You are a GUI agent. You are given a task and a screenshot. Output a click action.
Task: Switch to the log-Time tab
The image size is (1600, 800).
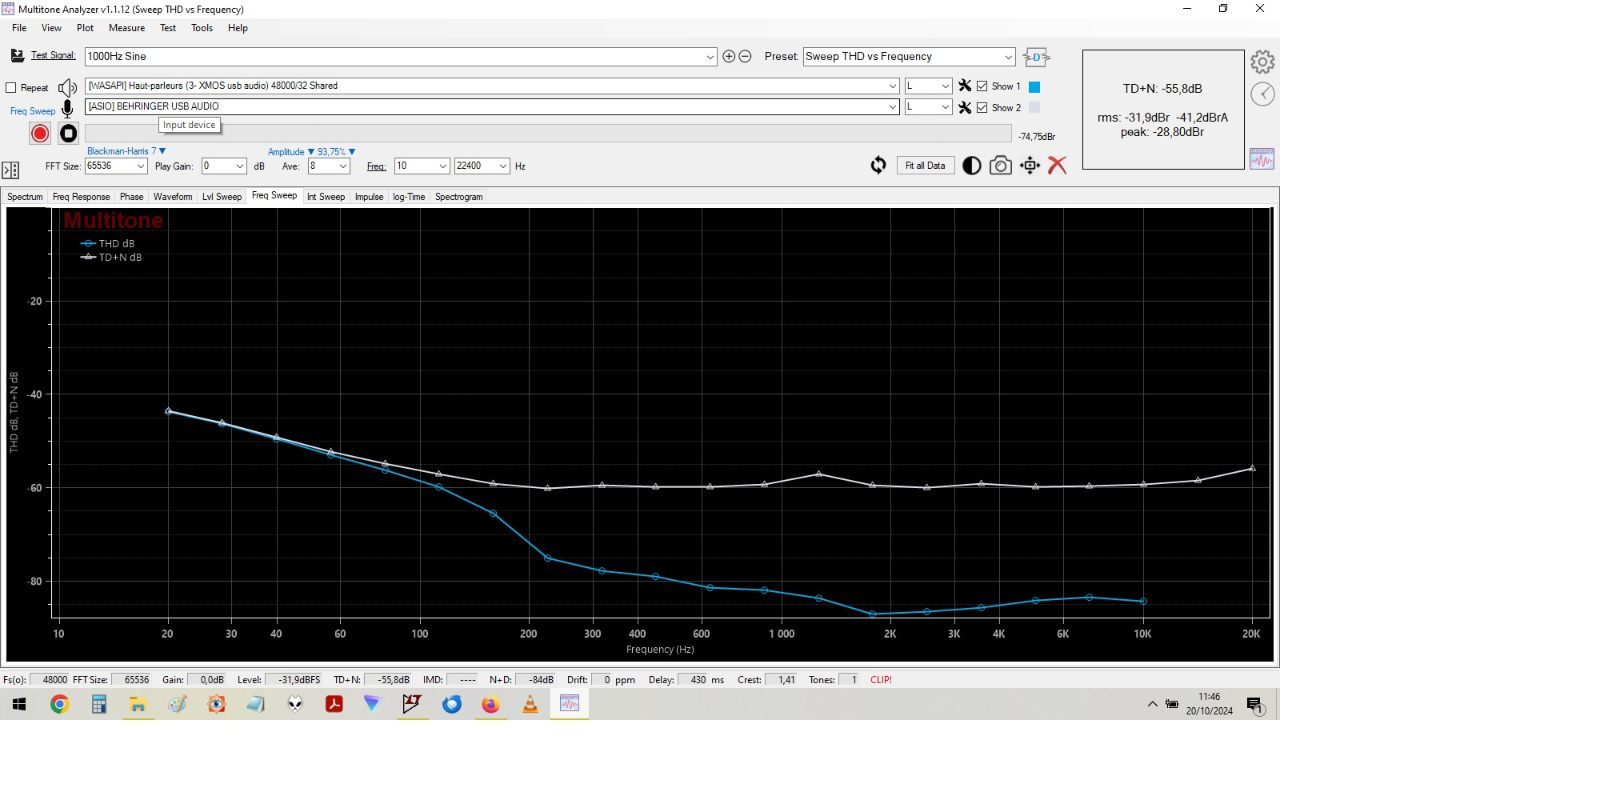tap(409, 197)
